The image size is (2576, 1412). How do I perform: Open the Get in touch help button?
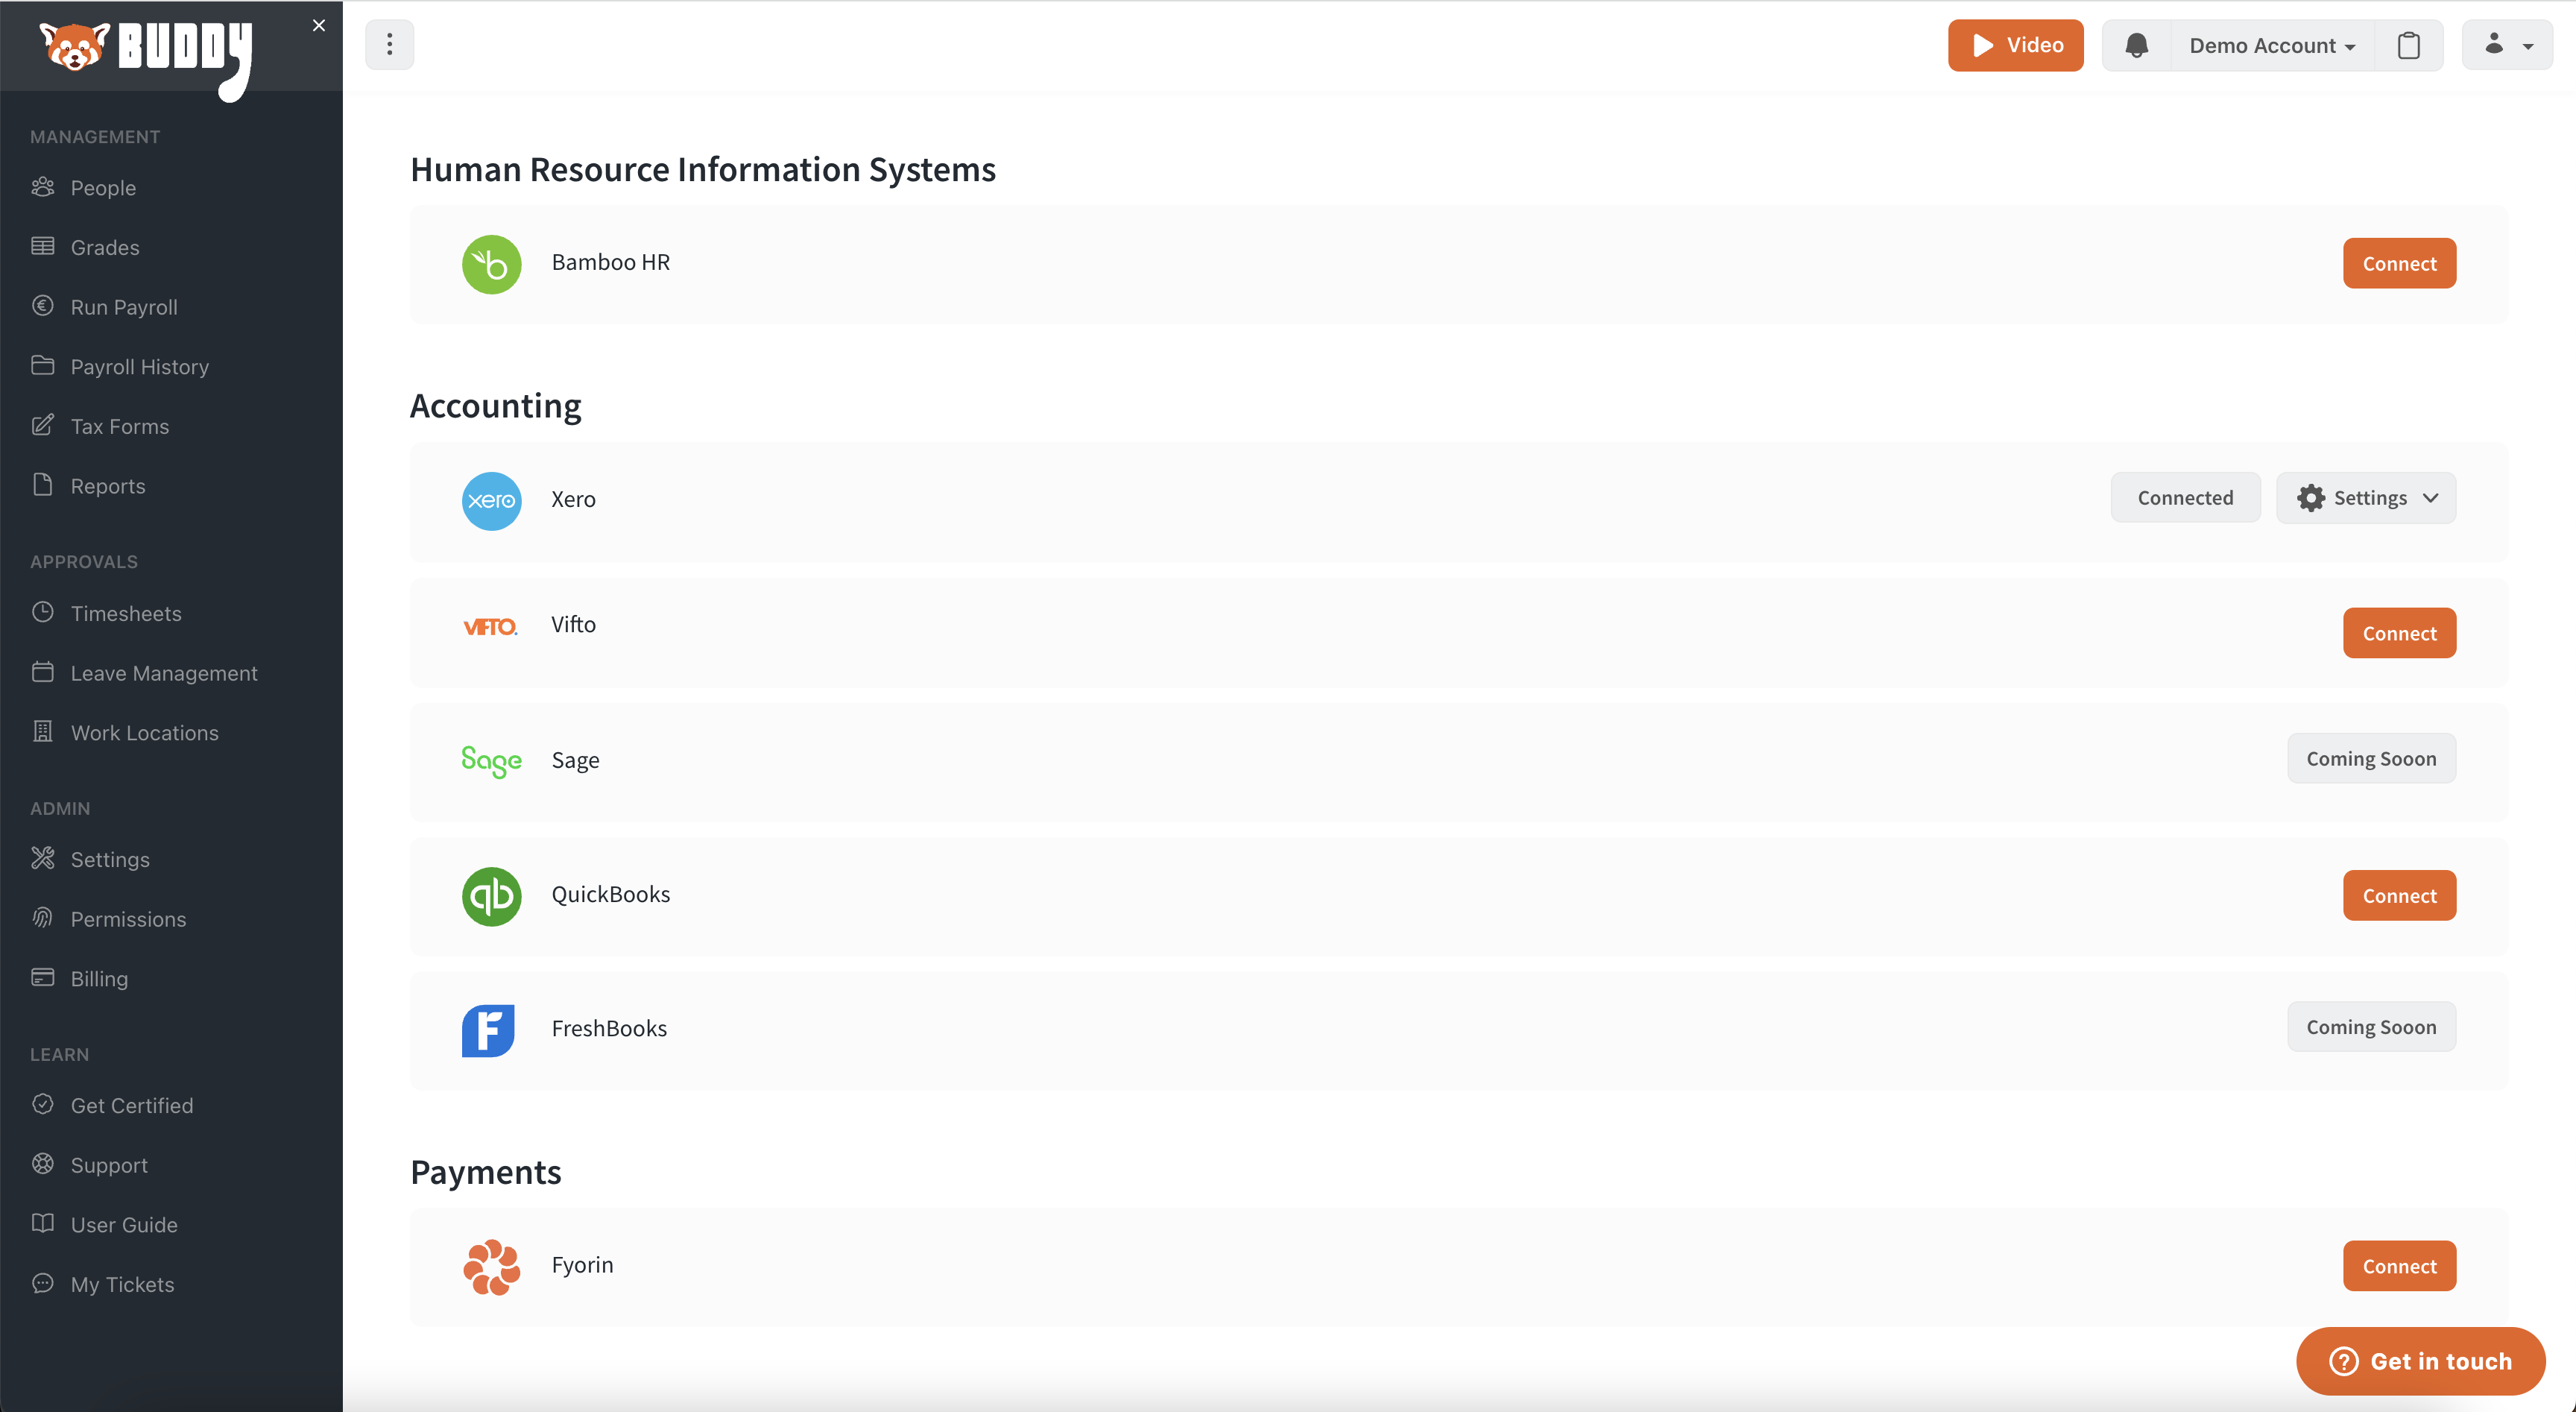[x=2420, y=1361]
